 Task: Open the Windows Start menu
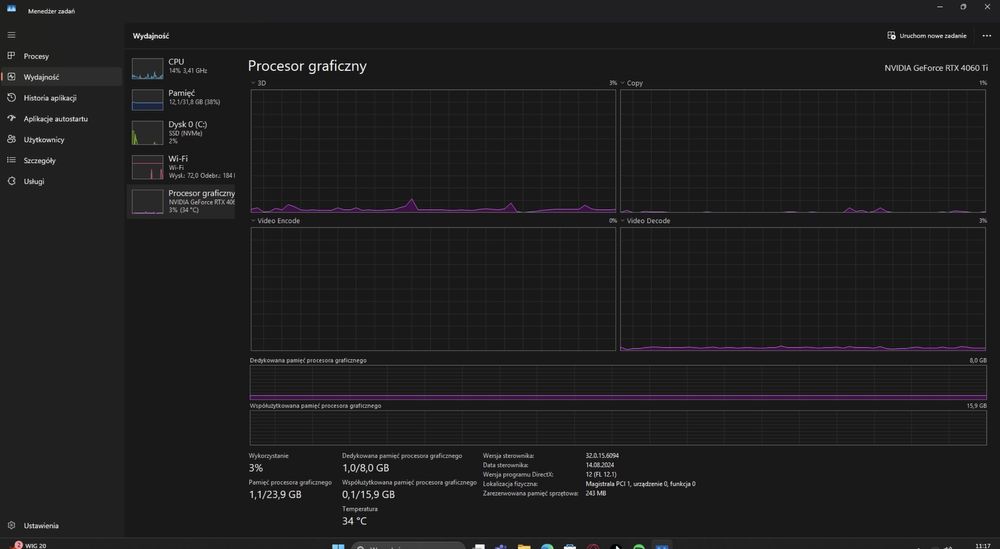point(337,545)
